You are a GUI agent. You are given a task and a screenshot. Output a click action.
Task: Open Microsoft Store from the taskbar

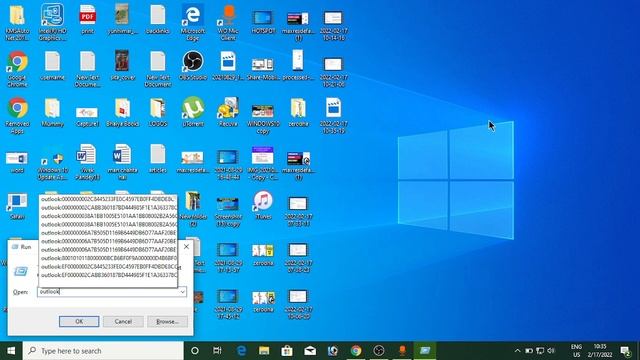287,351
